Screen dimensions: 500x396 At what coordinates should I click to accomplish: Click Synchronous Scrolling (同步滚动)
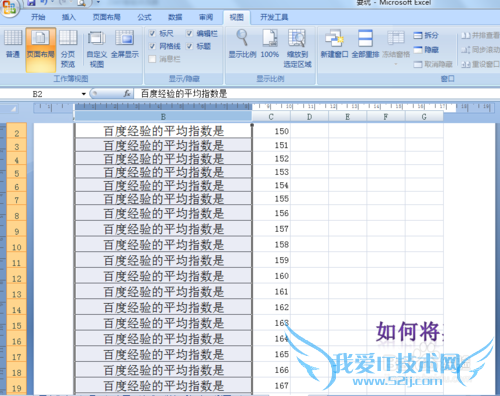[x=480, y=50]
